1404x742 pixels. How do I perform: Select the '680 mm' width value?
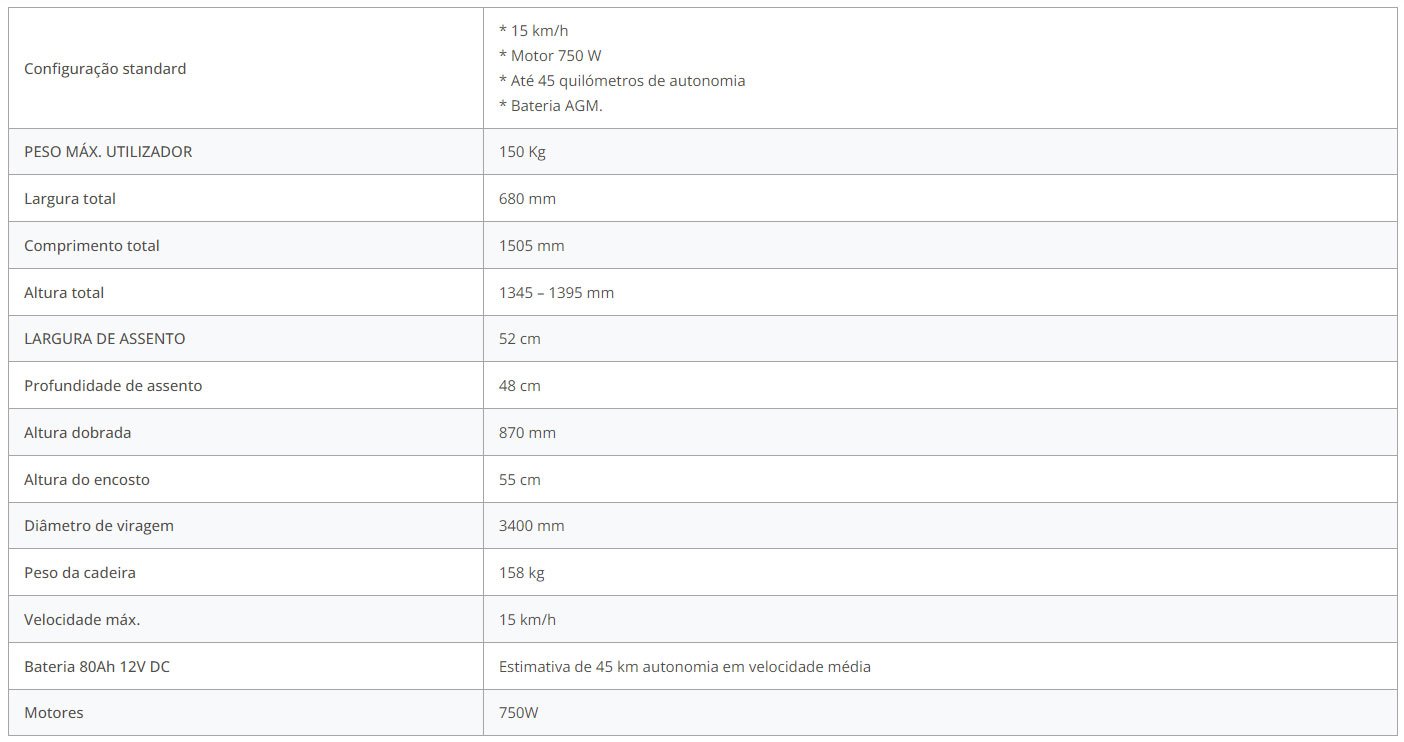click(x=527, y=199)
